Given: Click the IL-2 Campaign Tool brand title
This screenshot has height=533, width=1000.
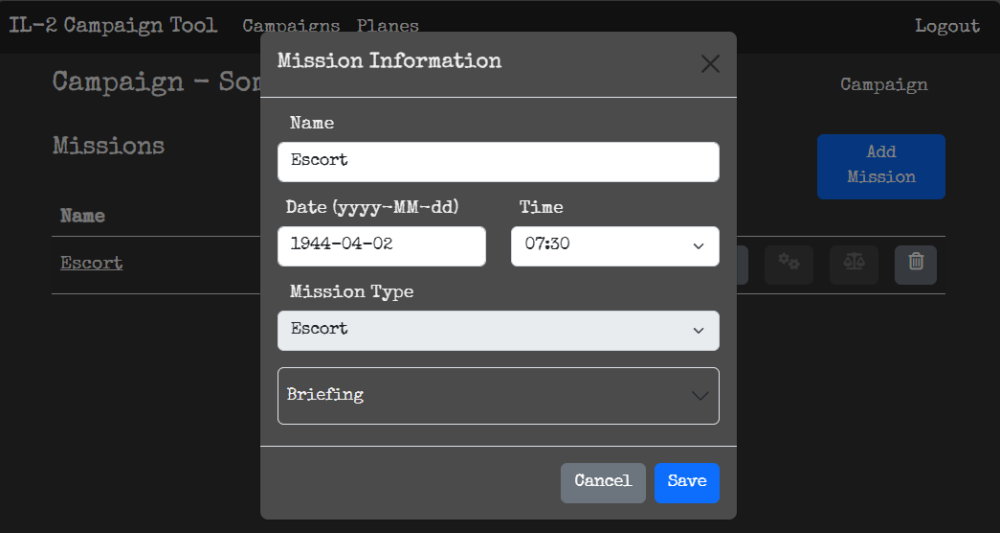Looking at the screenshot, I should coord(113,26).
